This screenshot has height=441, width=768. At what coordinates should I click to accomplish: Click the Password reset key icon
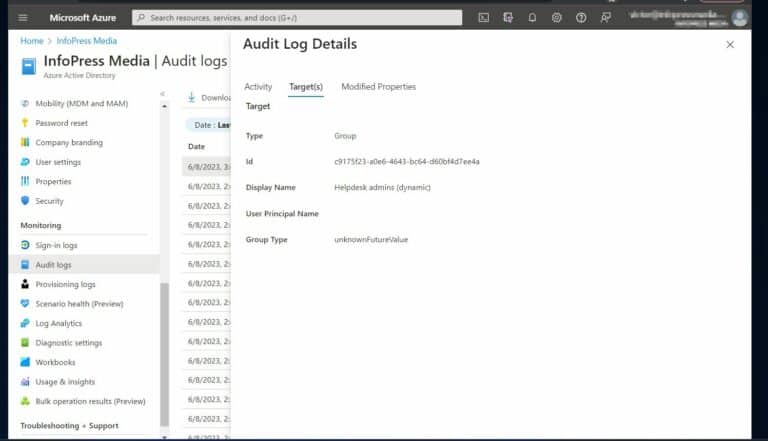click(x=25, y=123)
